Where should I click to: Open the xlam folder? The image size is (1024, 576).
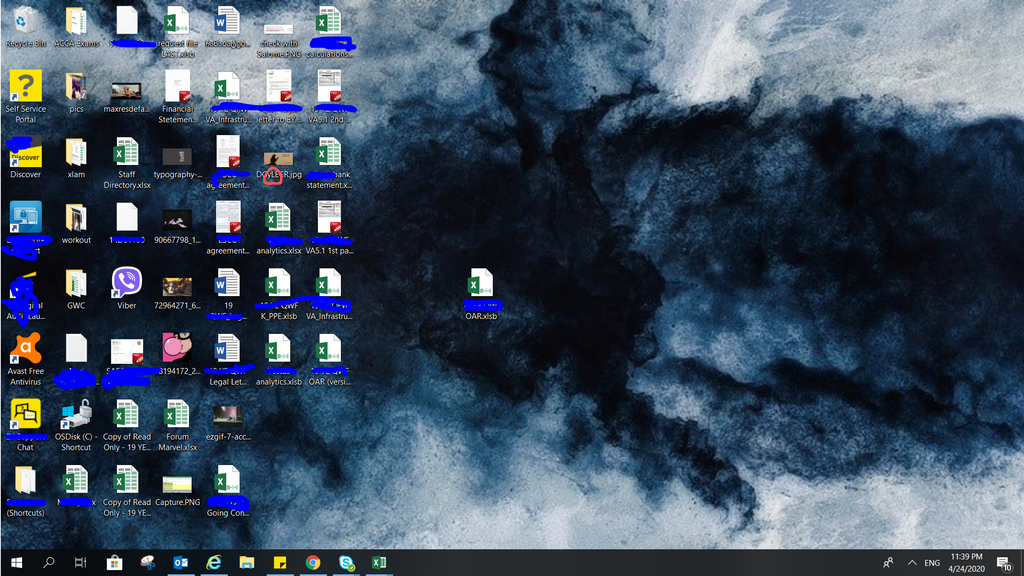[x=76, y=157]
